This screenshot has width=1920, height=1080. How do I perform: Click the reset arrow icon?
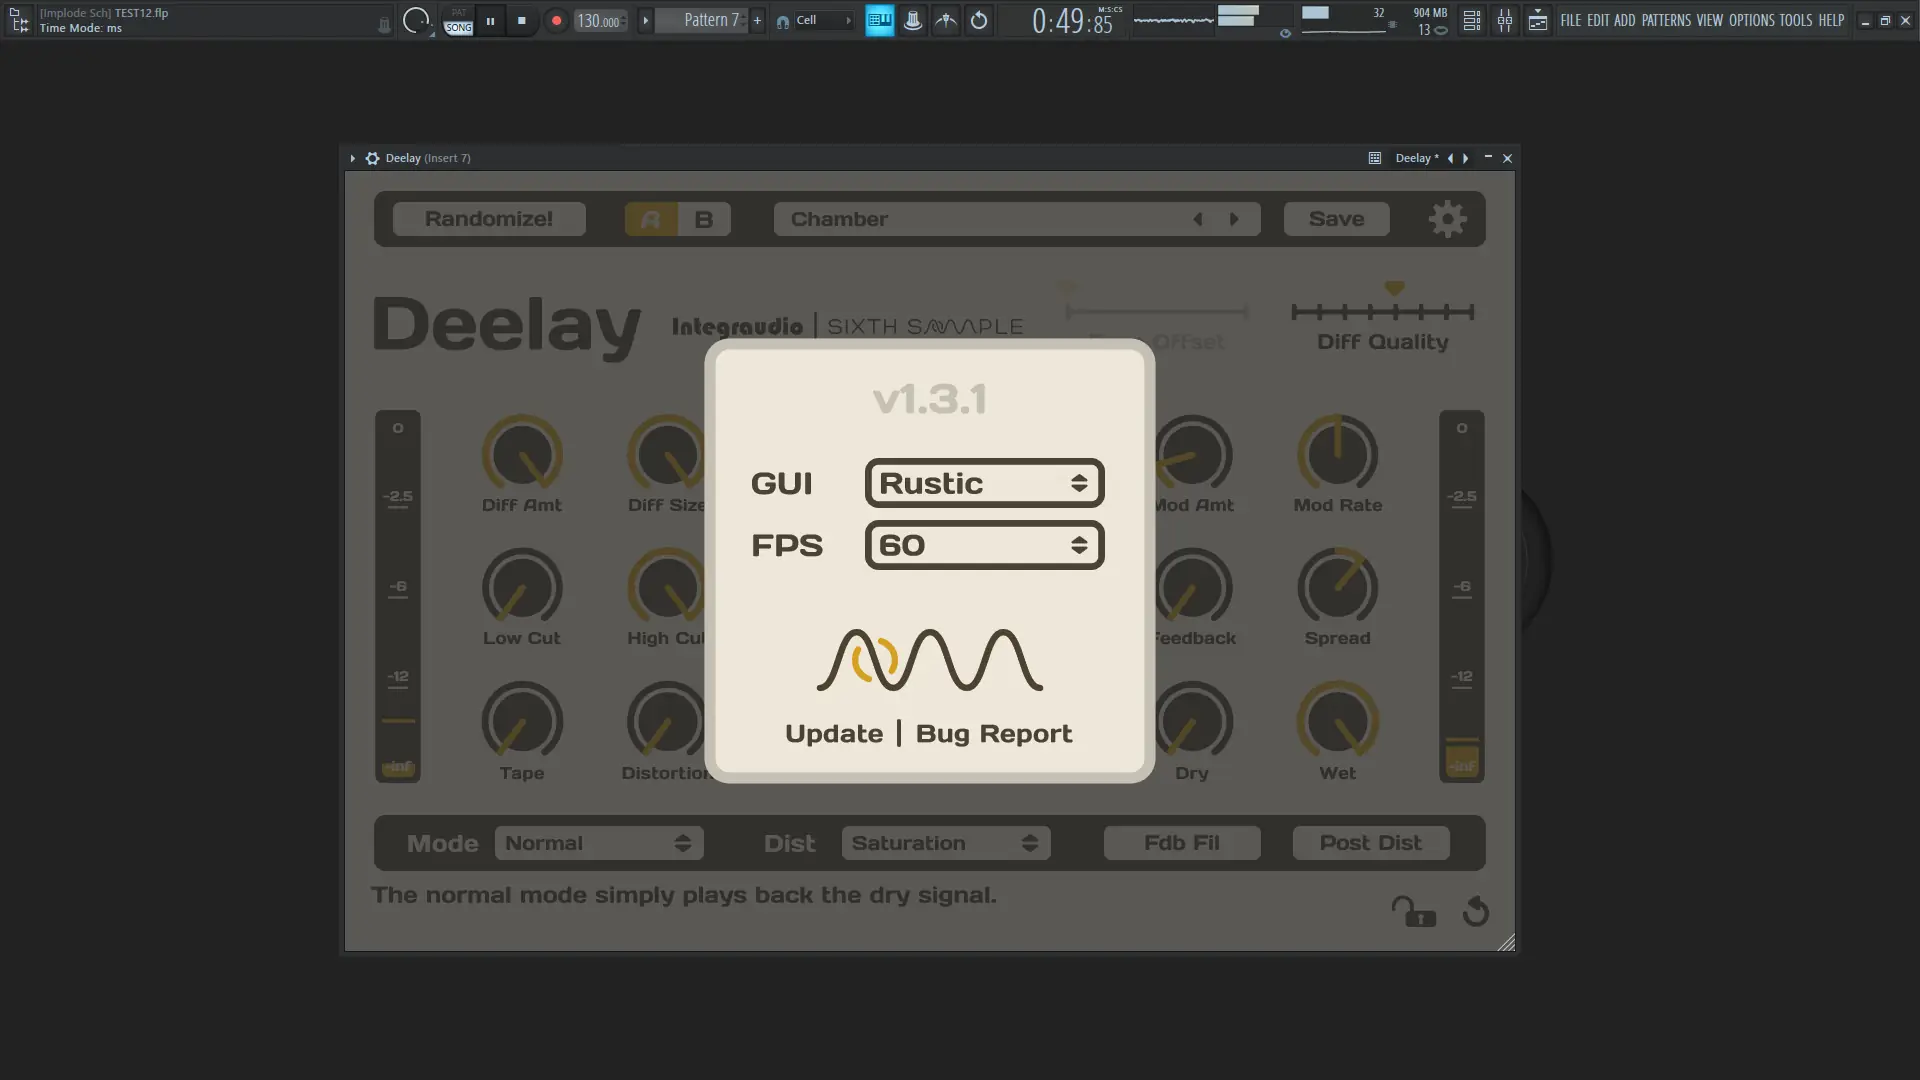[1476, 912]
